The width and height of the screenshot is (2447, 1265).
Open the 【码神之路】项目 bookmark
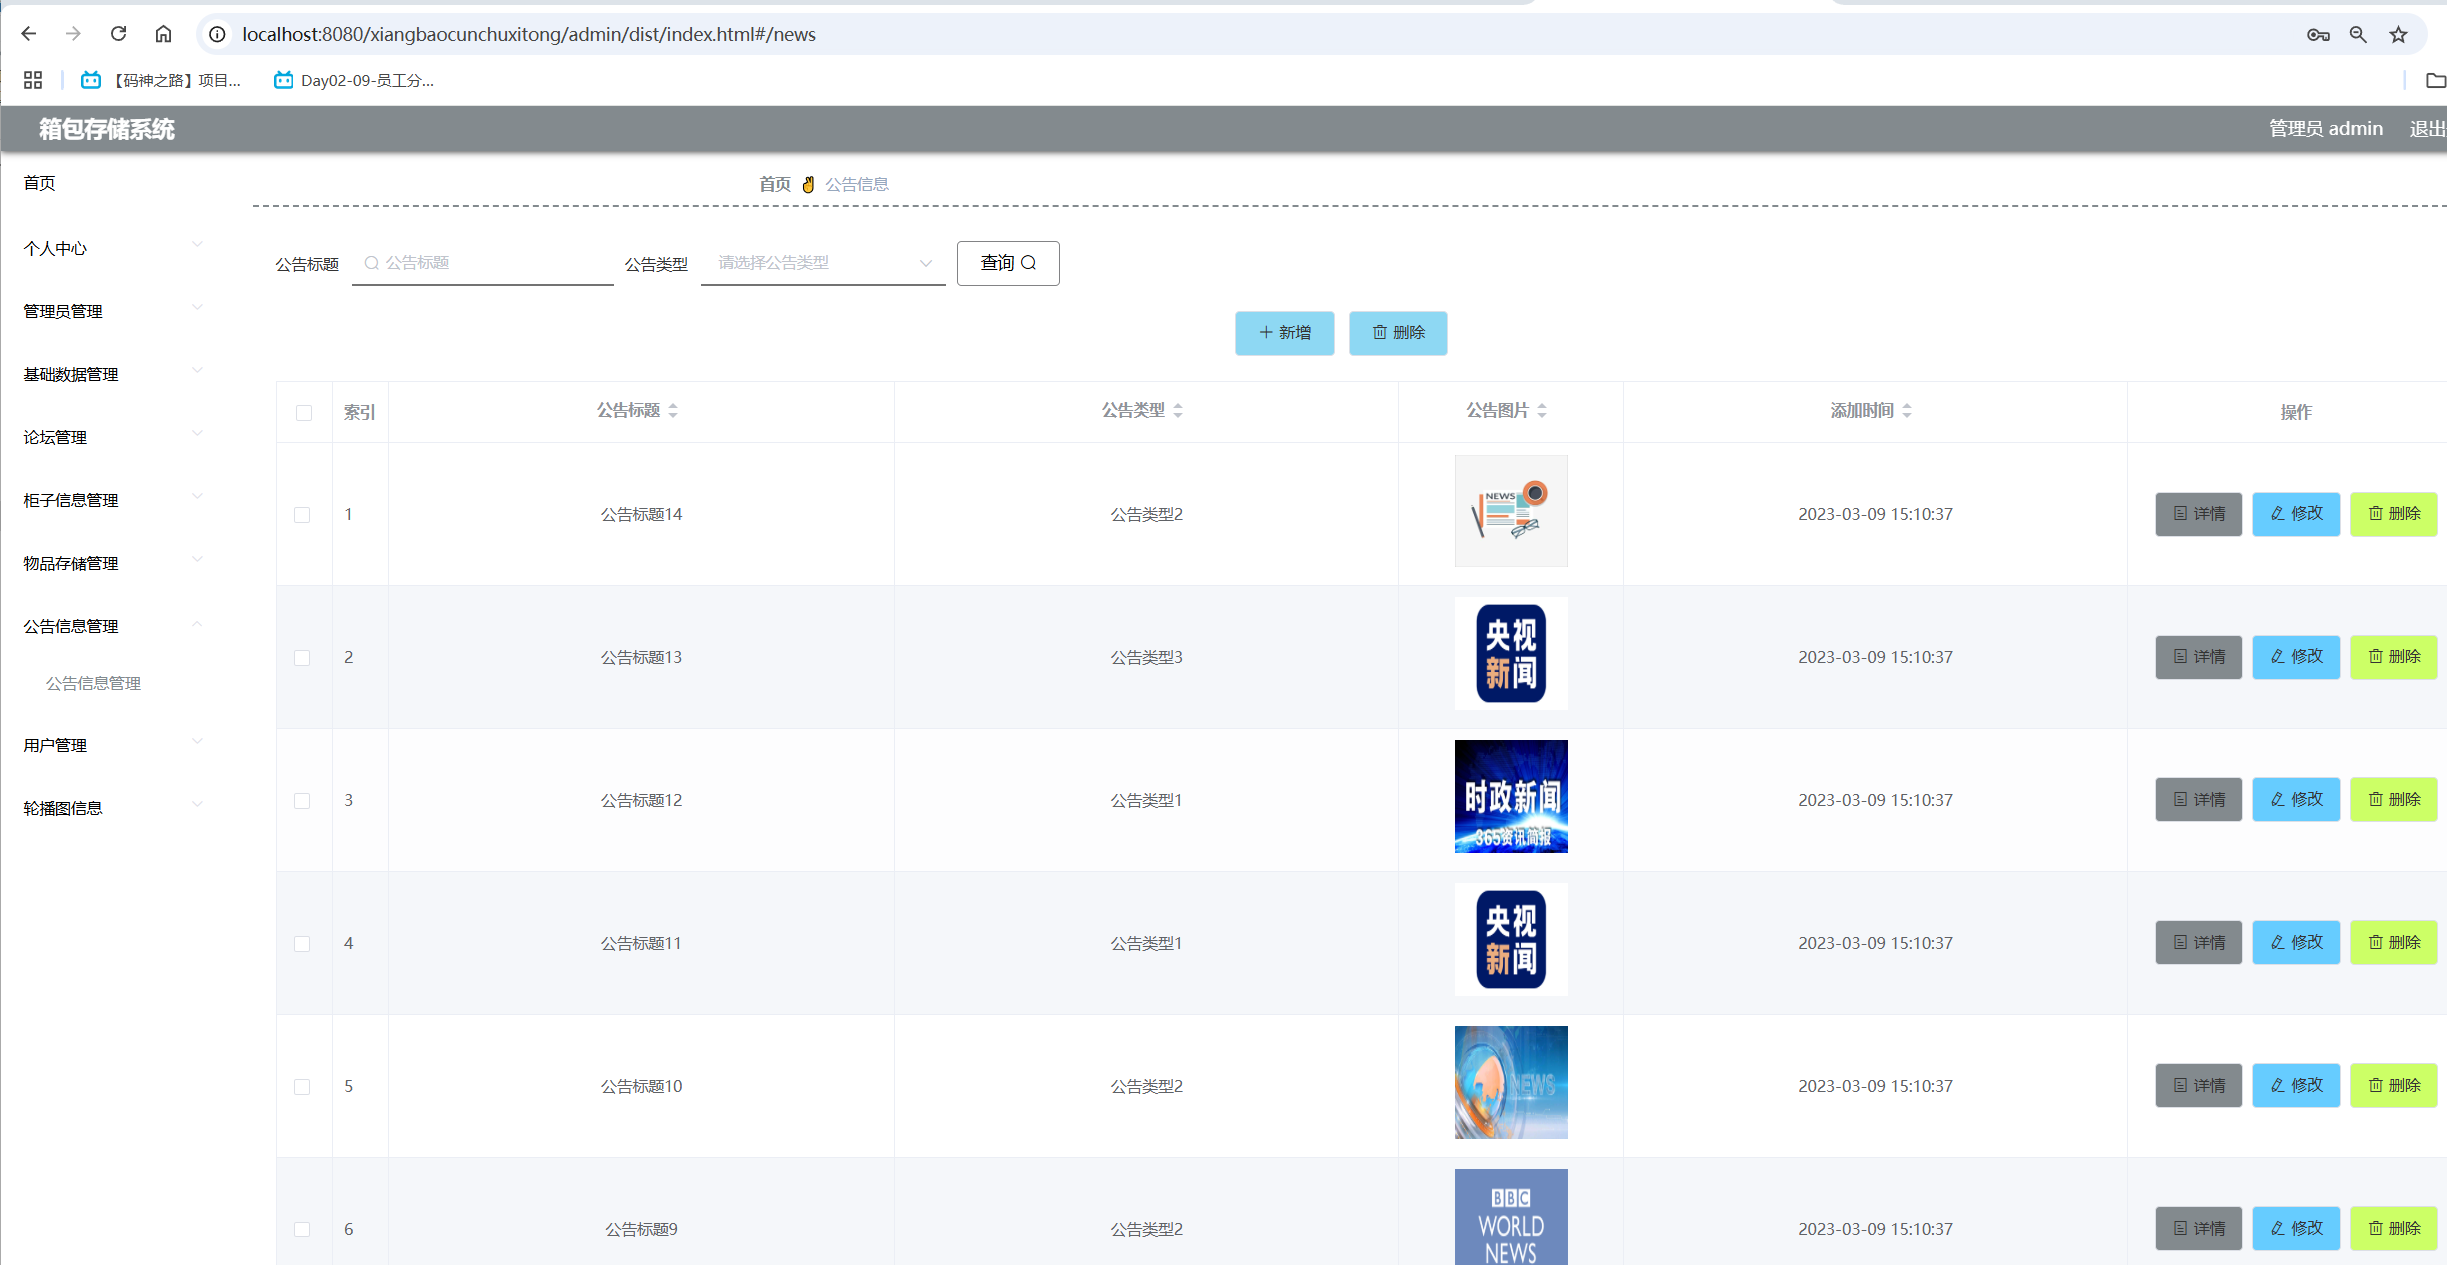161,80
